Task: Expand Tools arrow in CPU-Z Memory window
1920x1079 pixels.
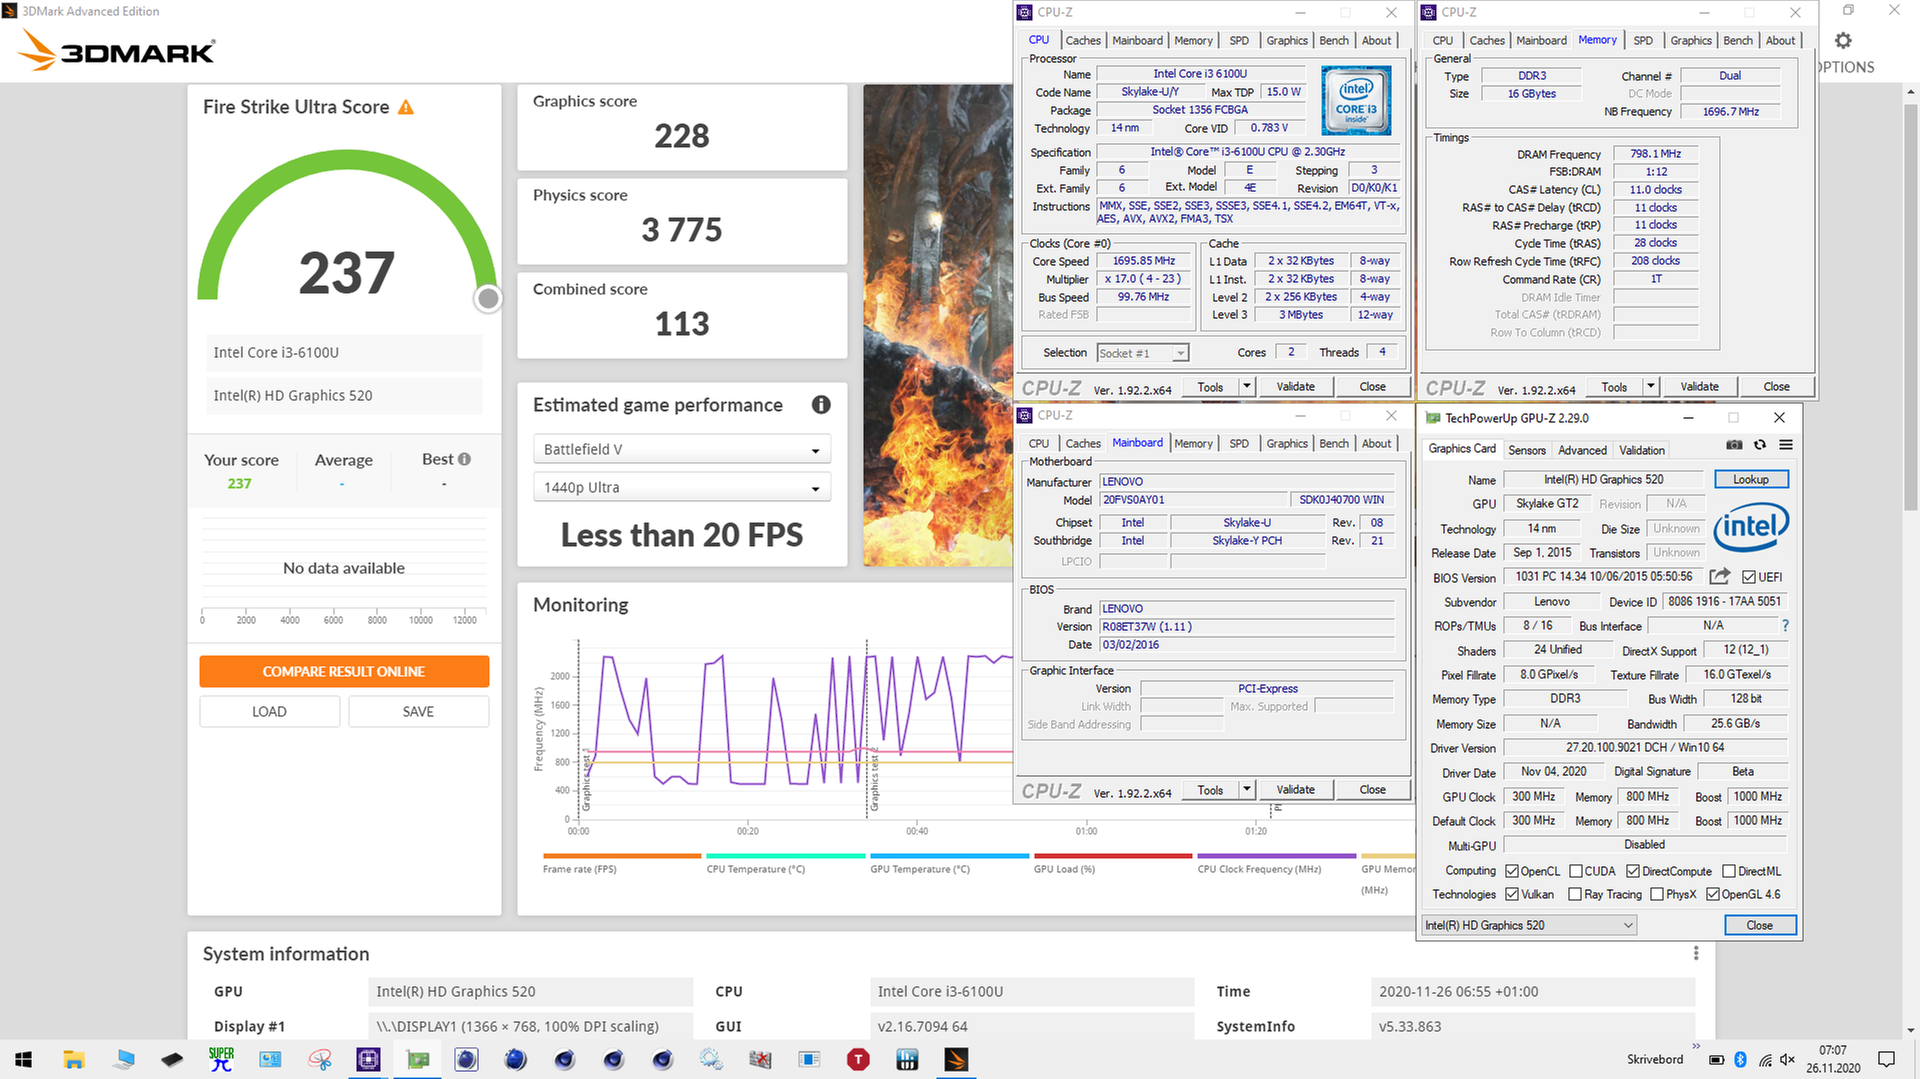Action: pos(1651,386)
